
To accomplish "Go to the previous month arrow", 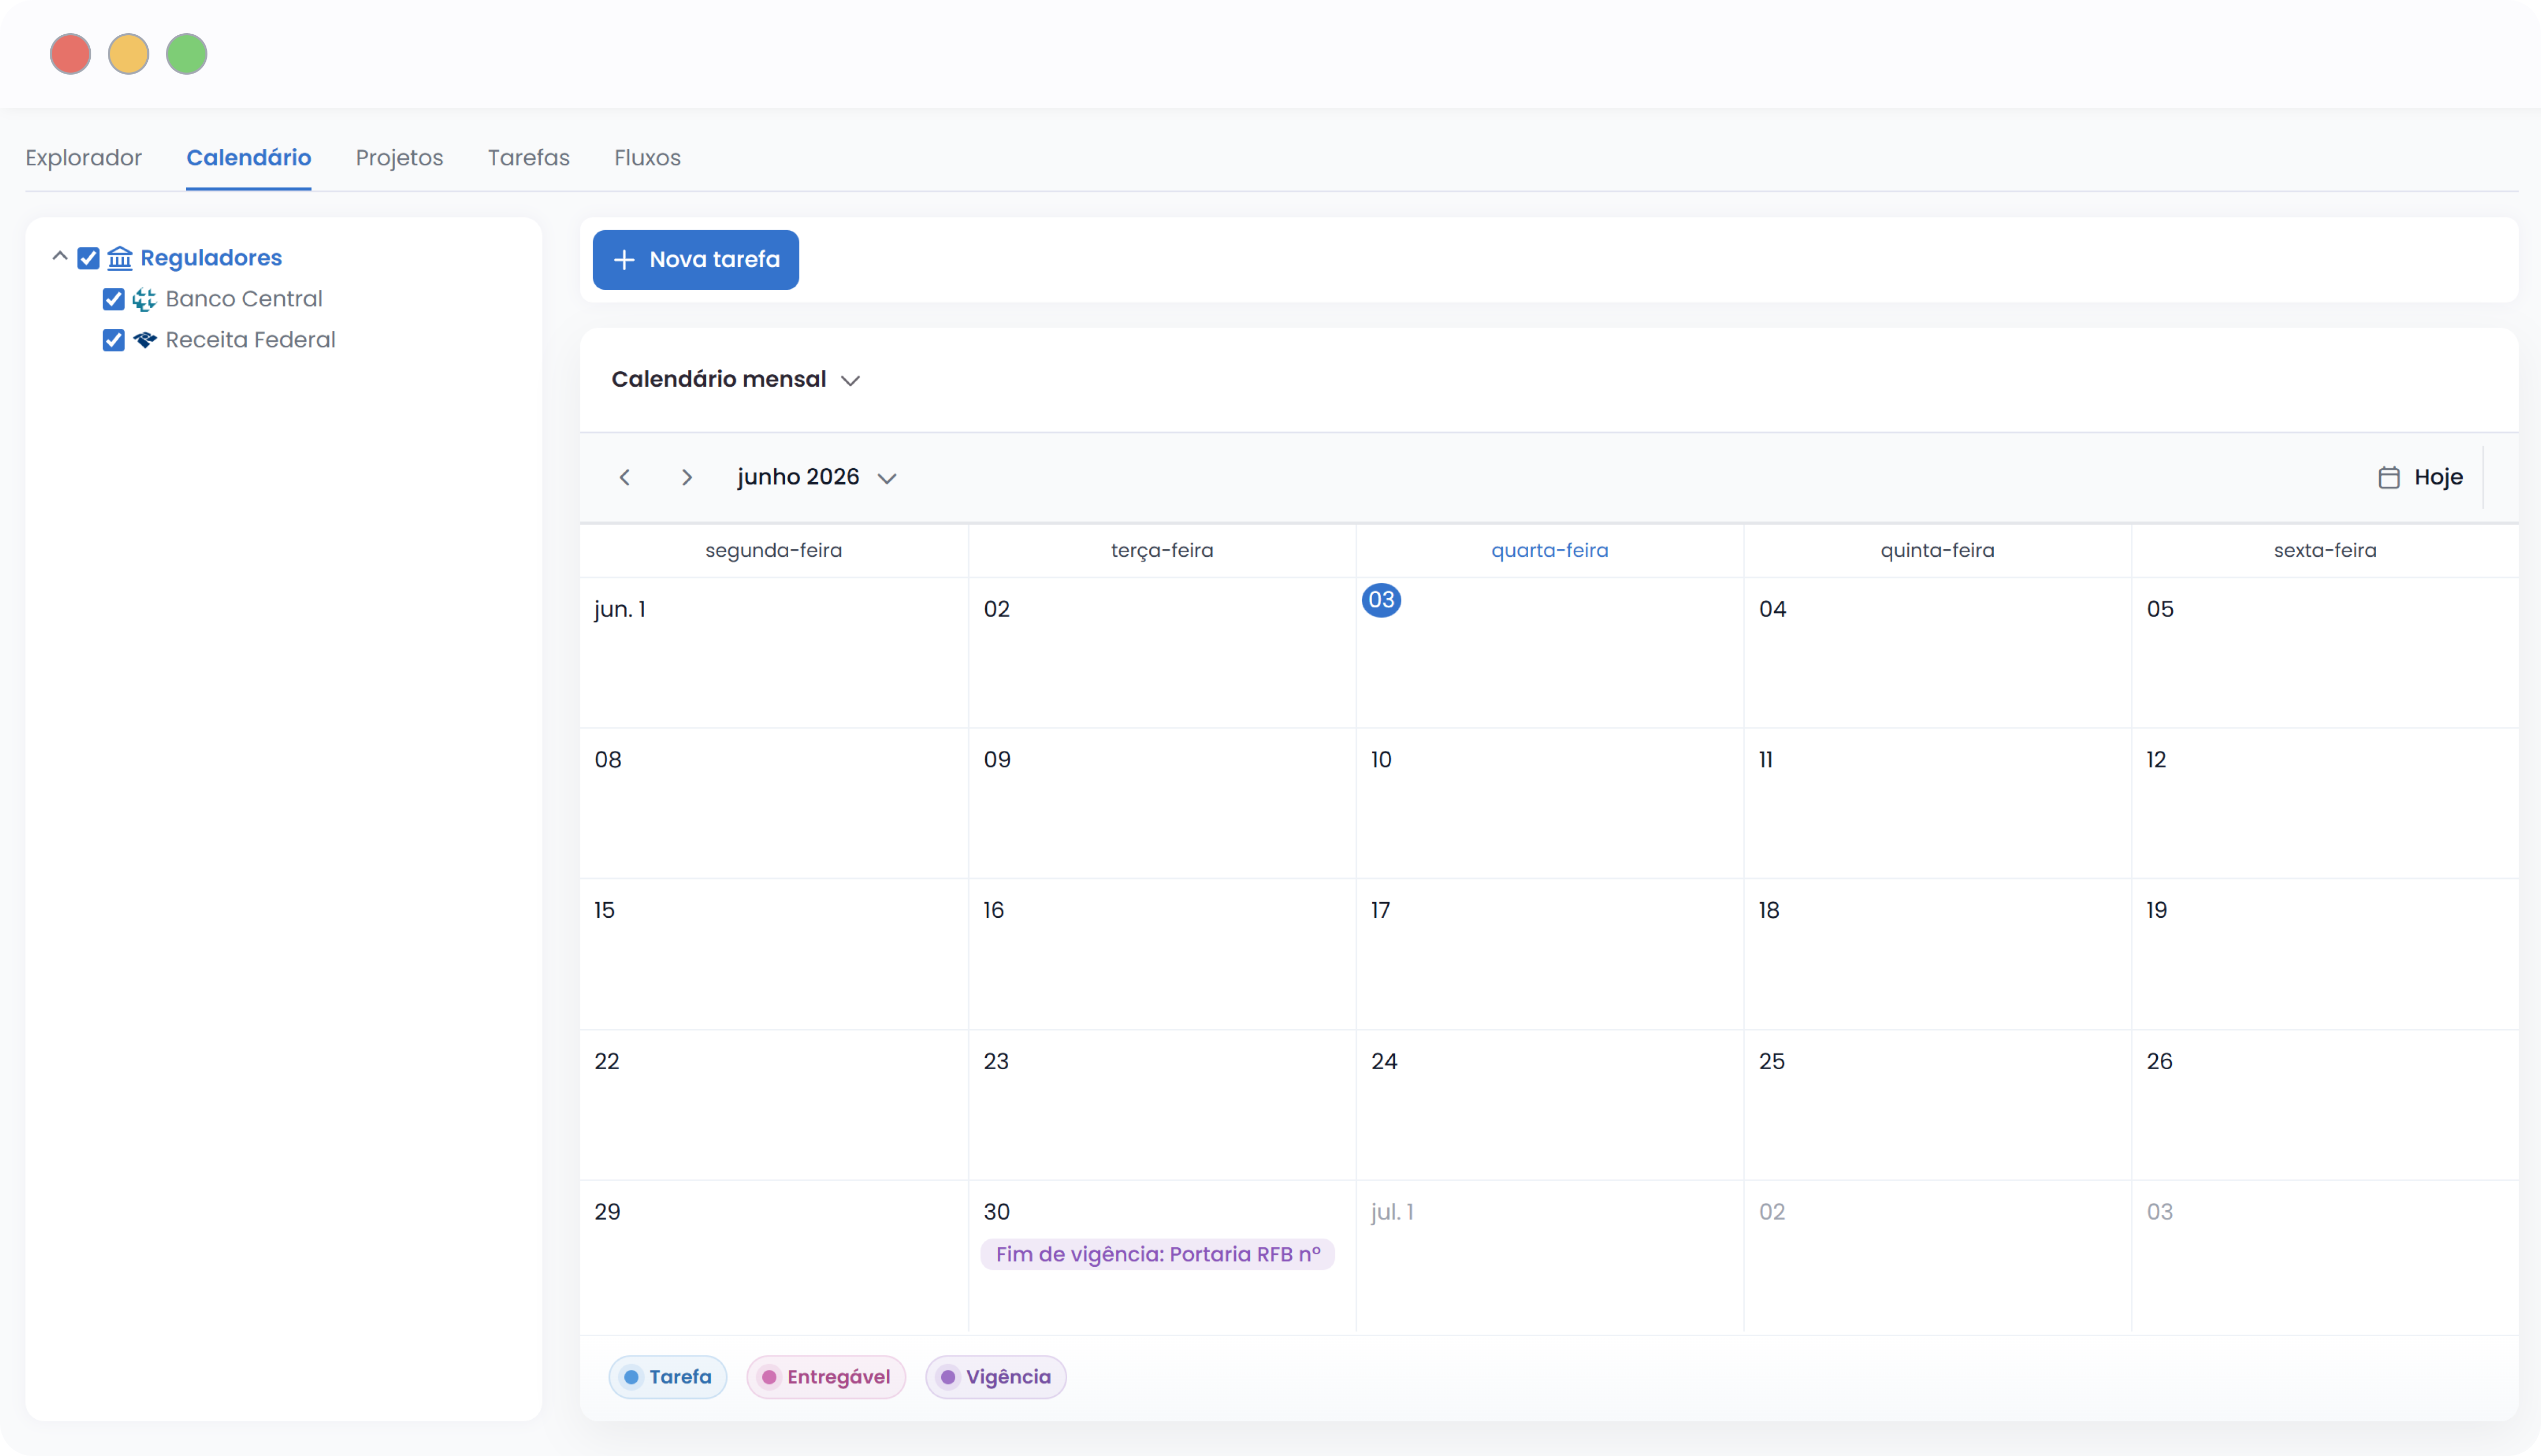I will click(x=625, y=477).
